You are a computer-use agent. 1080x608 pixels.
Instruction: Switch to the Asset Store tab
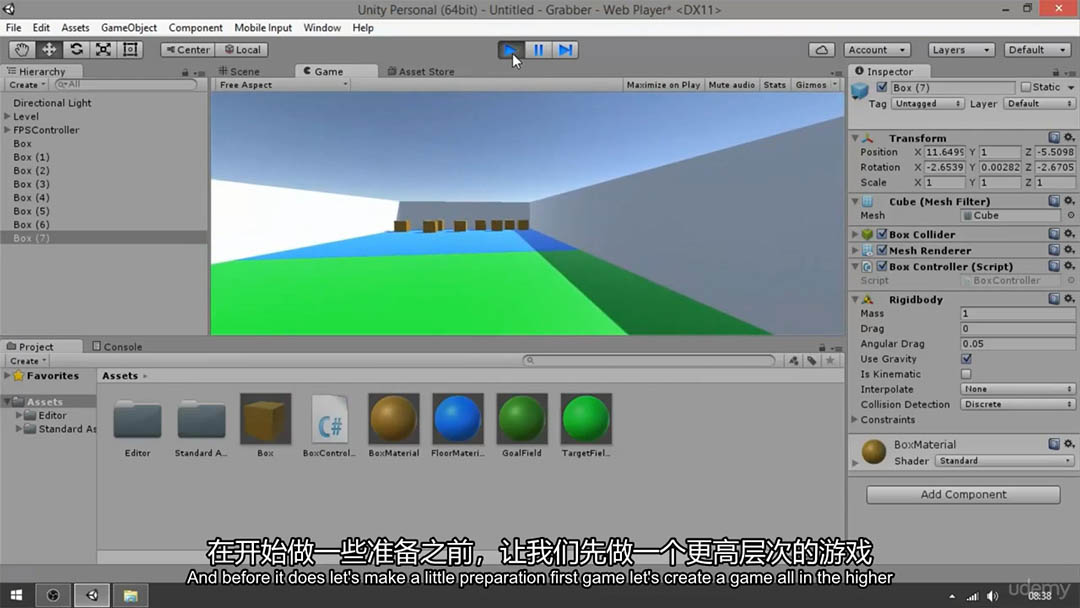[x=421, y=71]
